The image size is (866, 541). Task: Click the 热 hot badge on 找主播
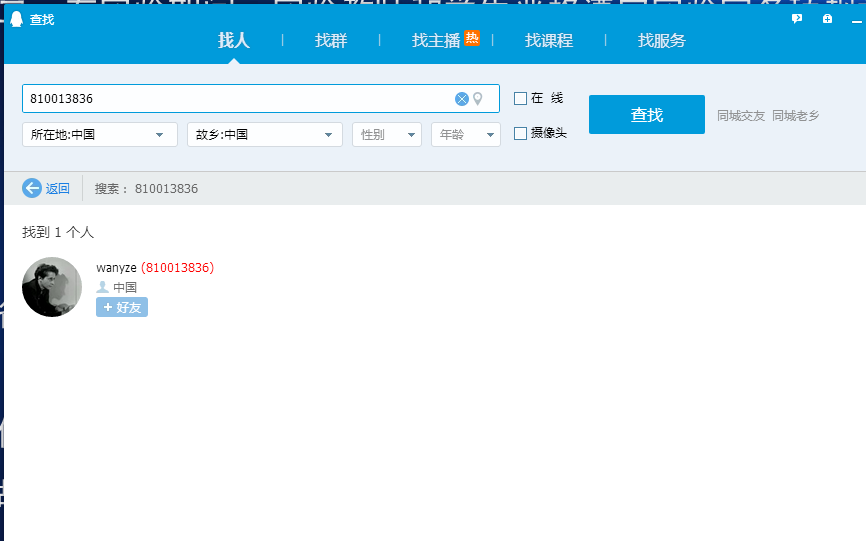(x=472, y=38)
